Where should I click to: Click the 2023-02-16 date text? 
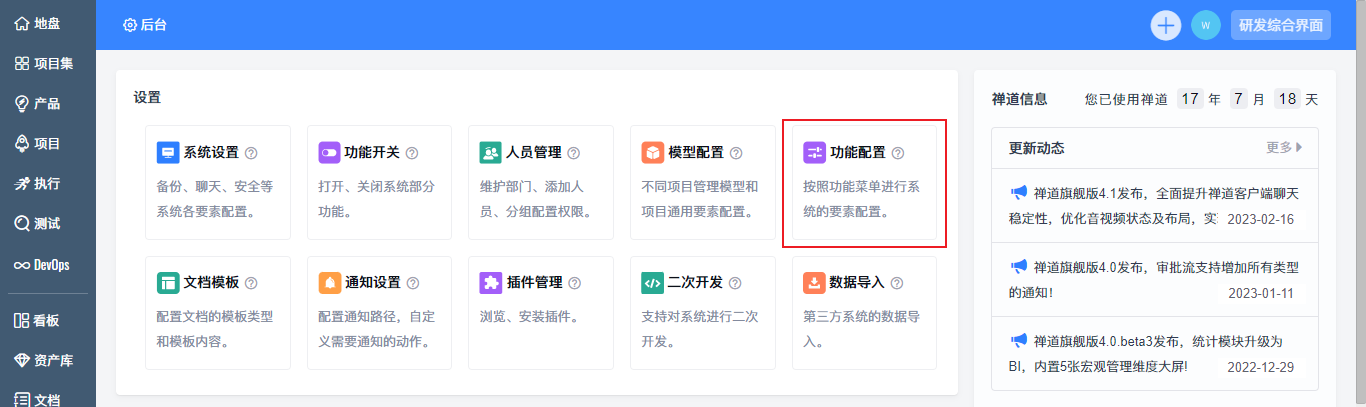click(1261, 219)
